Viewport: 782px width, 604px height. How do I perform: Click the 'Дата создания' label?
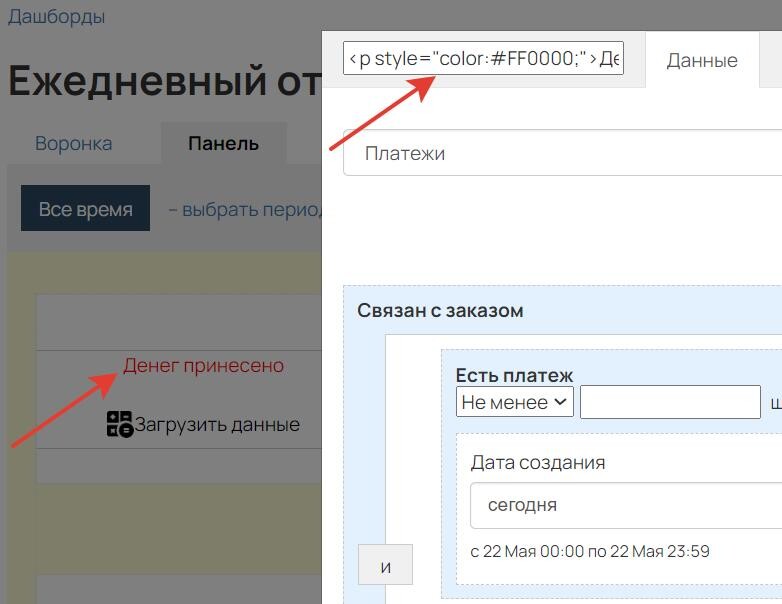tap(538, 462)
